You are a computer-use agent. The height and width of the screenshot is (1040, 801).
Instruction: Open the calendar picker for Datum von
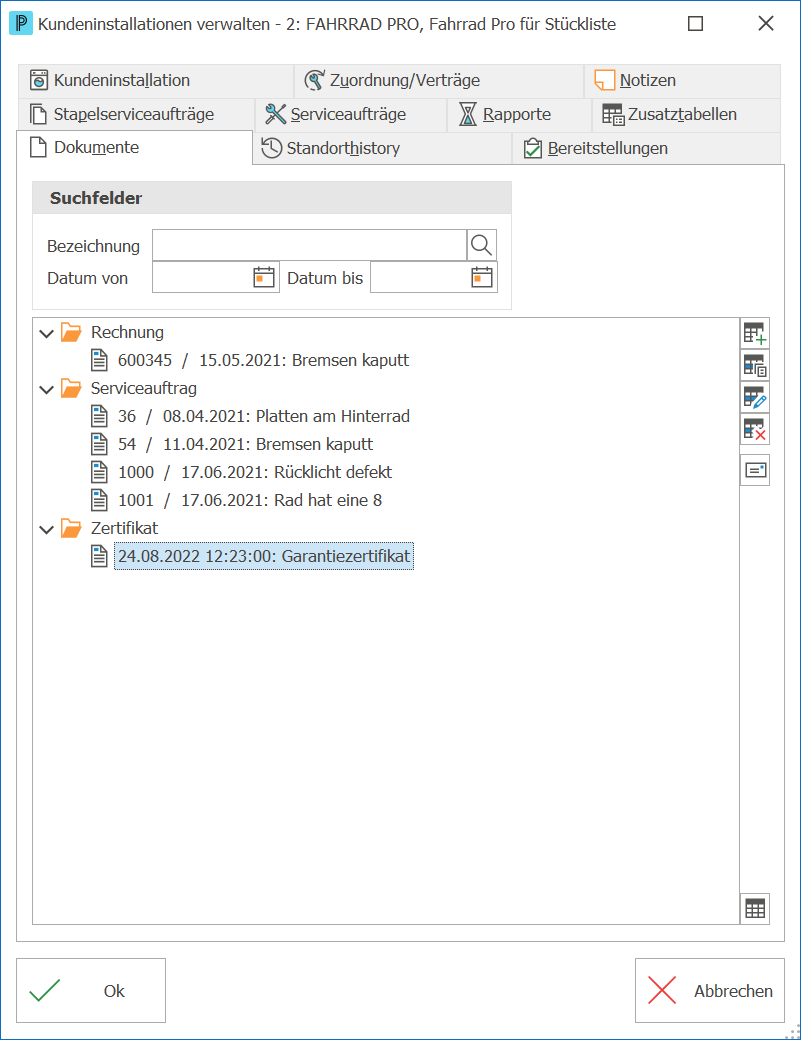264,277
